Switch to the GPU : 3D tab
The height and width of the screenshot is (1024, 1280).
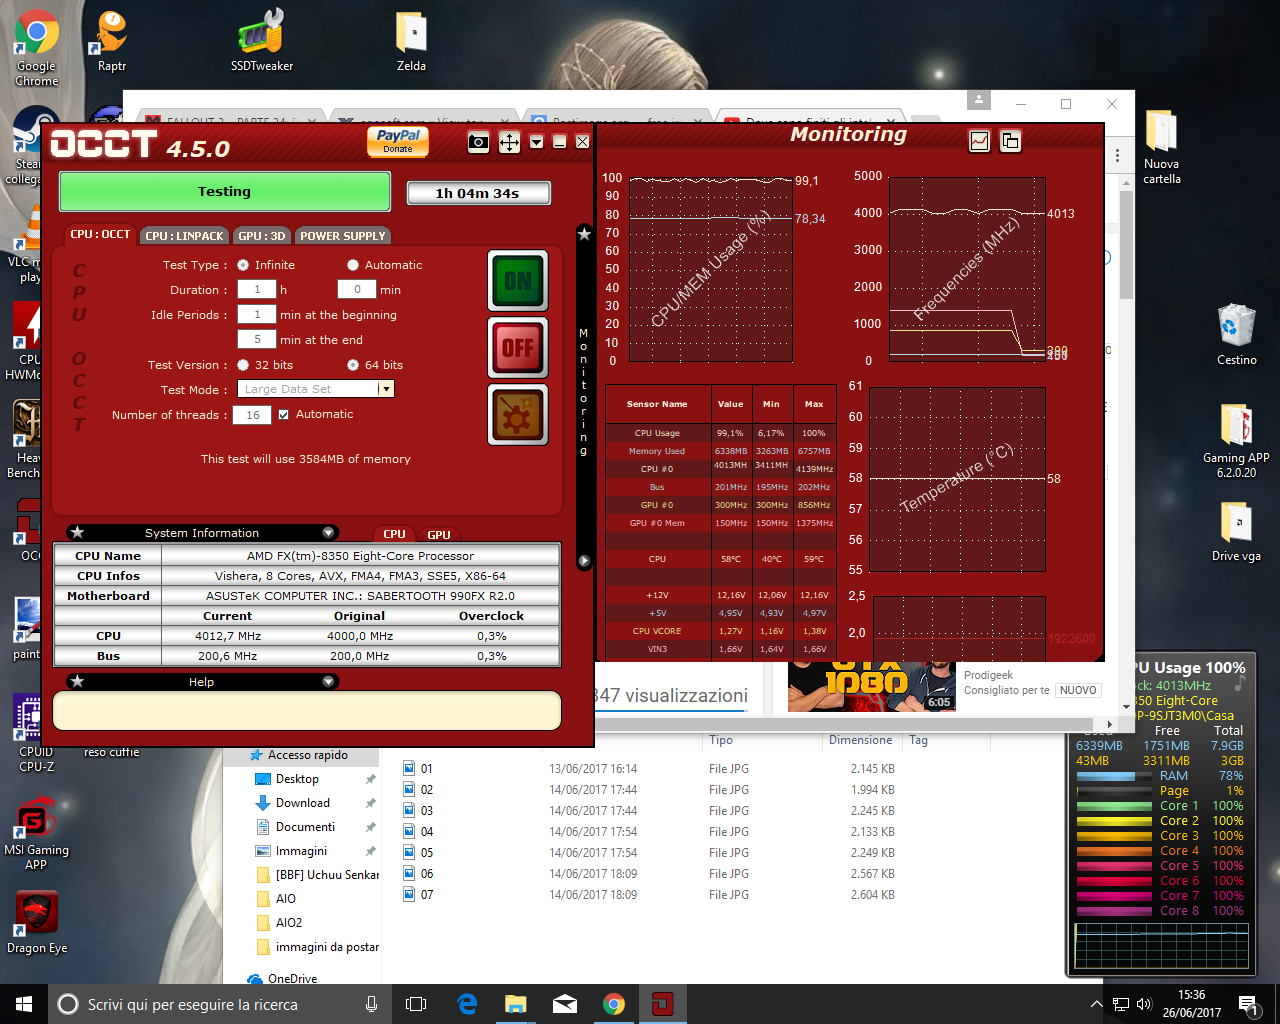click(x=262, y=236)
